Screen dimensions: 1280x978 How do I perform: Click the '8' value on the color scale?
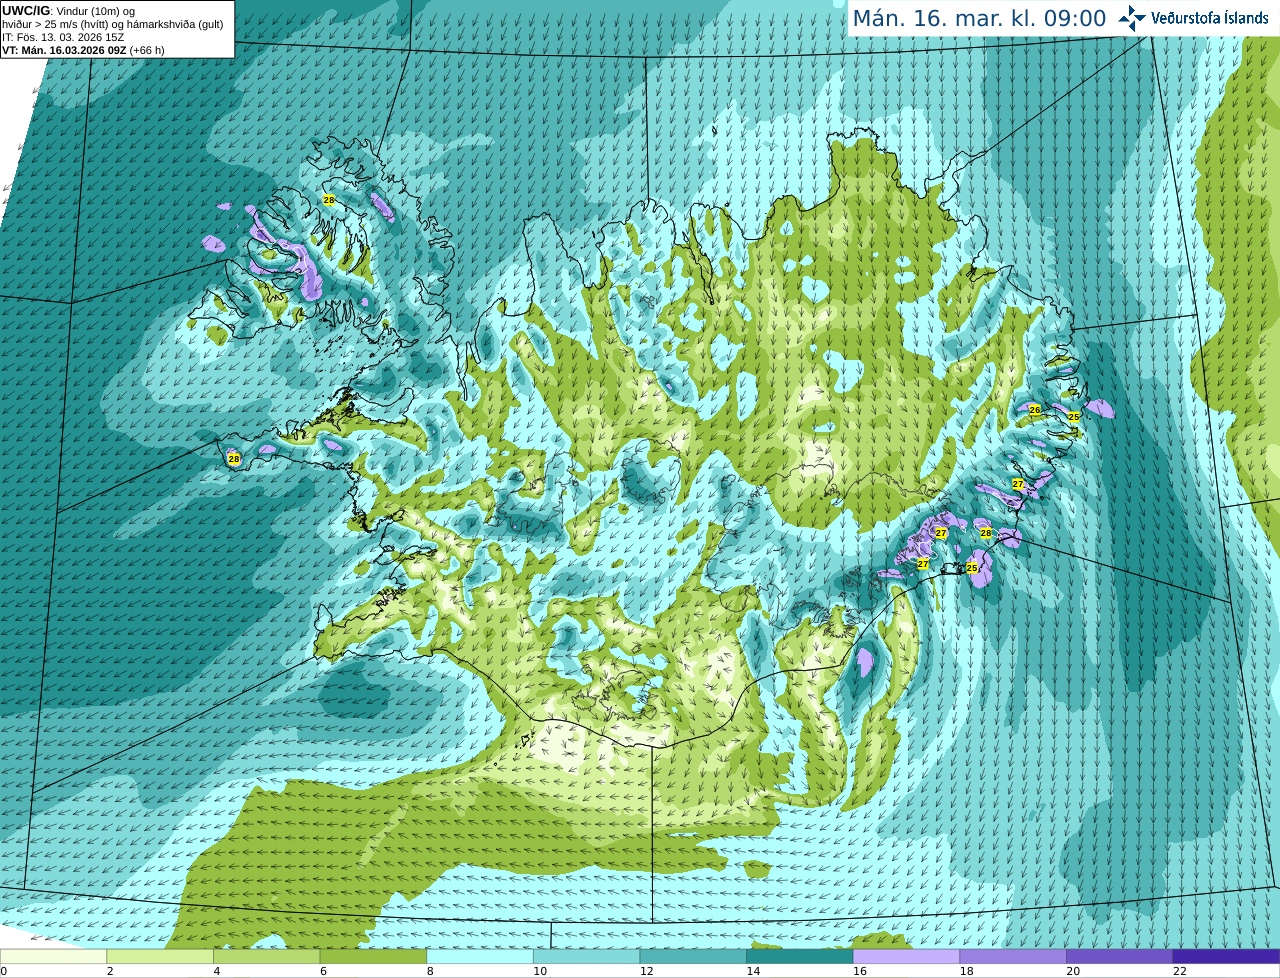coord(430,971)
